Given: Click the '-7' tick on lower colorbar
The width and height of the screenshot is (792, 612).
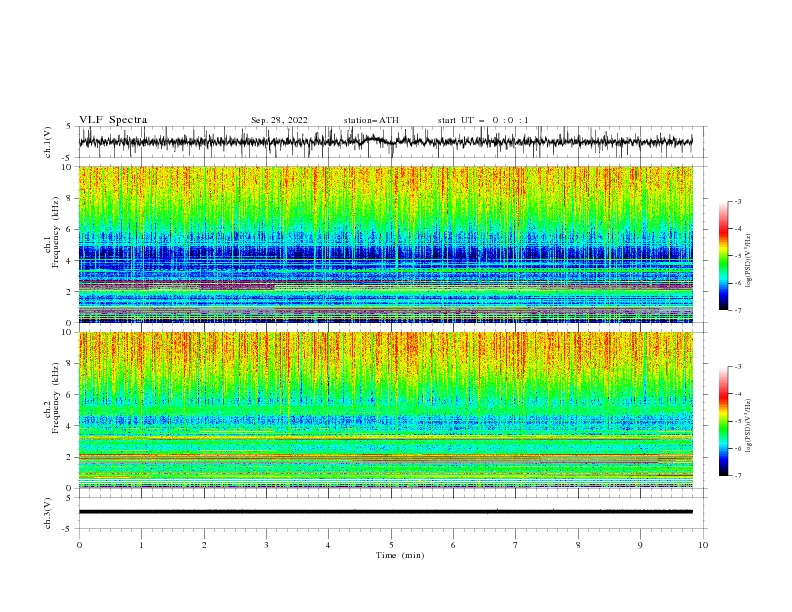Looking at the screenshot, I should 737,476.
